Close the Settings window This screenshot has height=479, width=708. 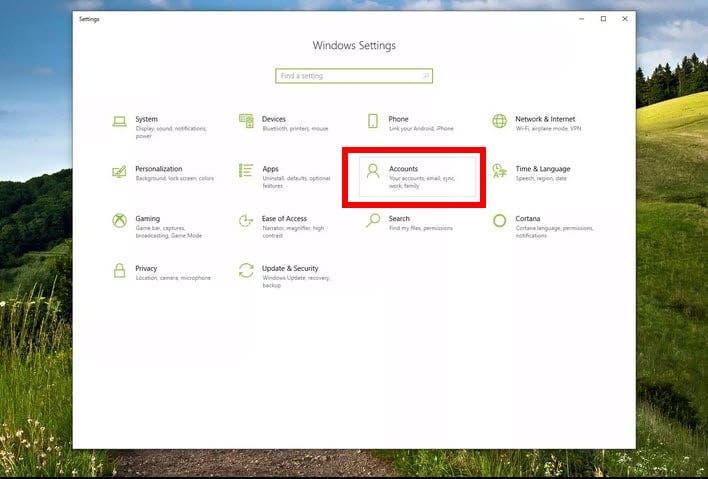point(625,19)
